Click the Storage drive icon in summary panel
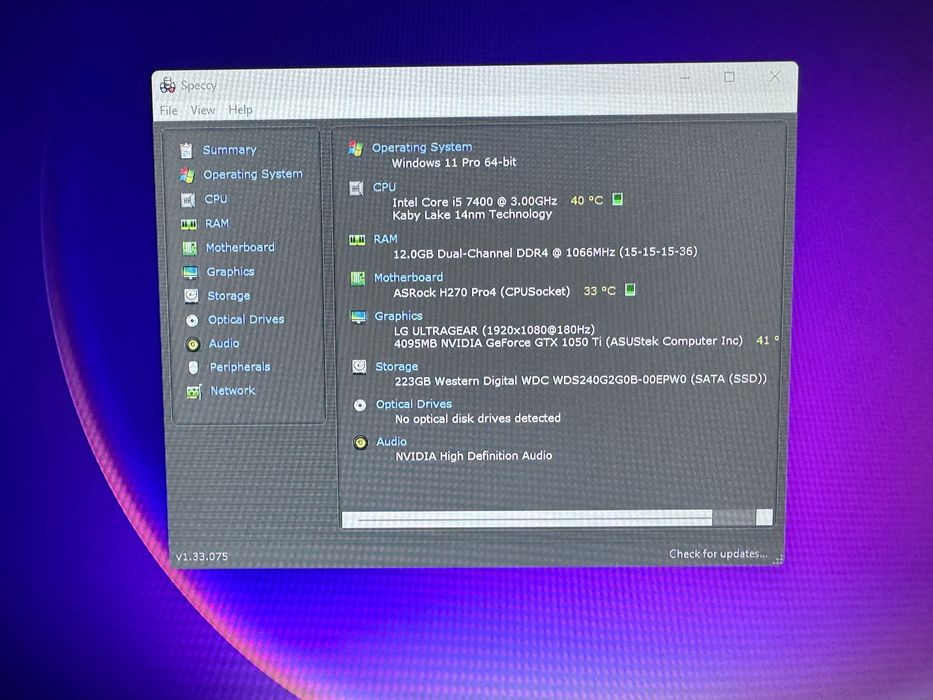Image resolution: width=933 pixels, height=700 pixels. pyautogui.click(x=359, y=367)
